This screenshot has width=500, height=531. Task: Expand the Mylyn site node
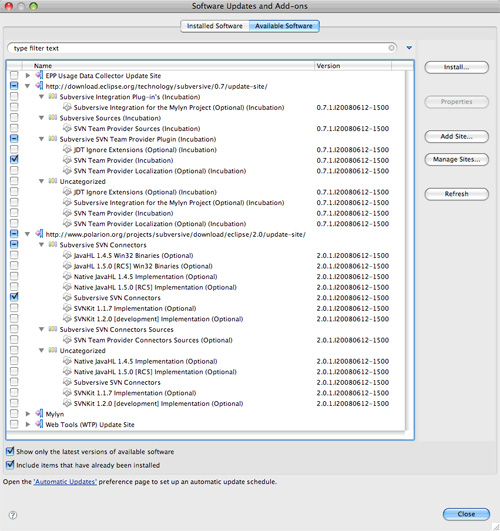point(28,414)
